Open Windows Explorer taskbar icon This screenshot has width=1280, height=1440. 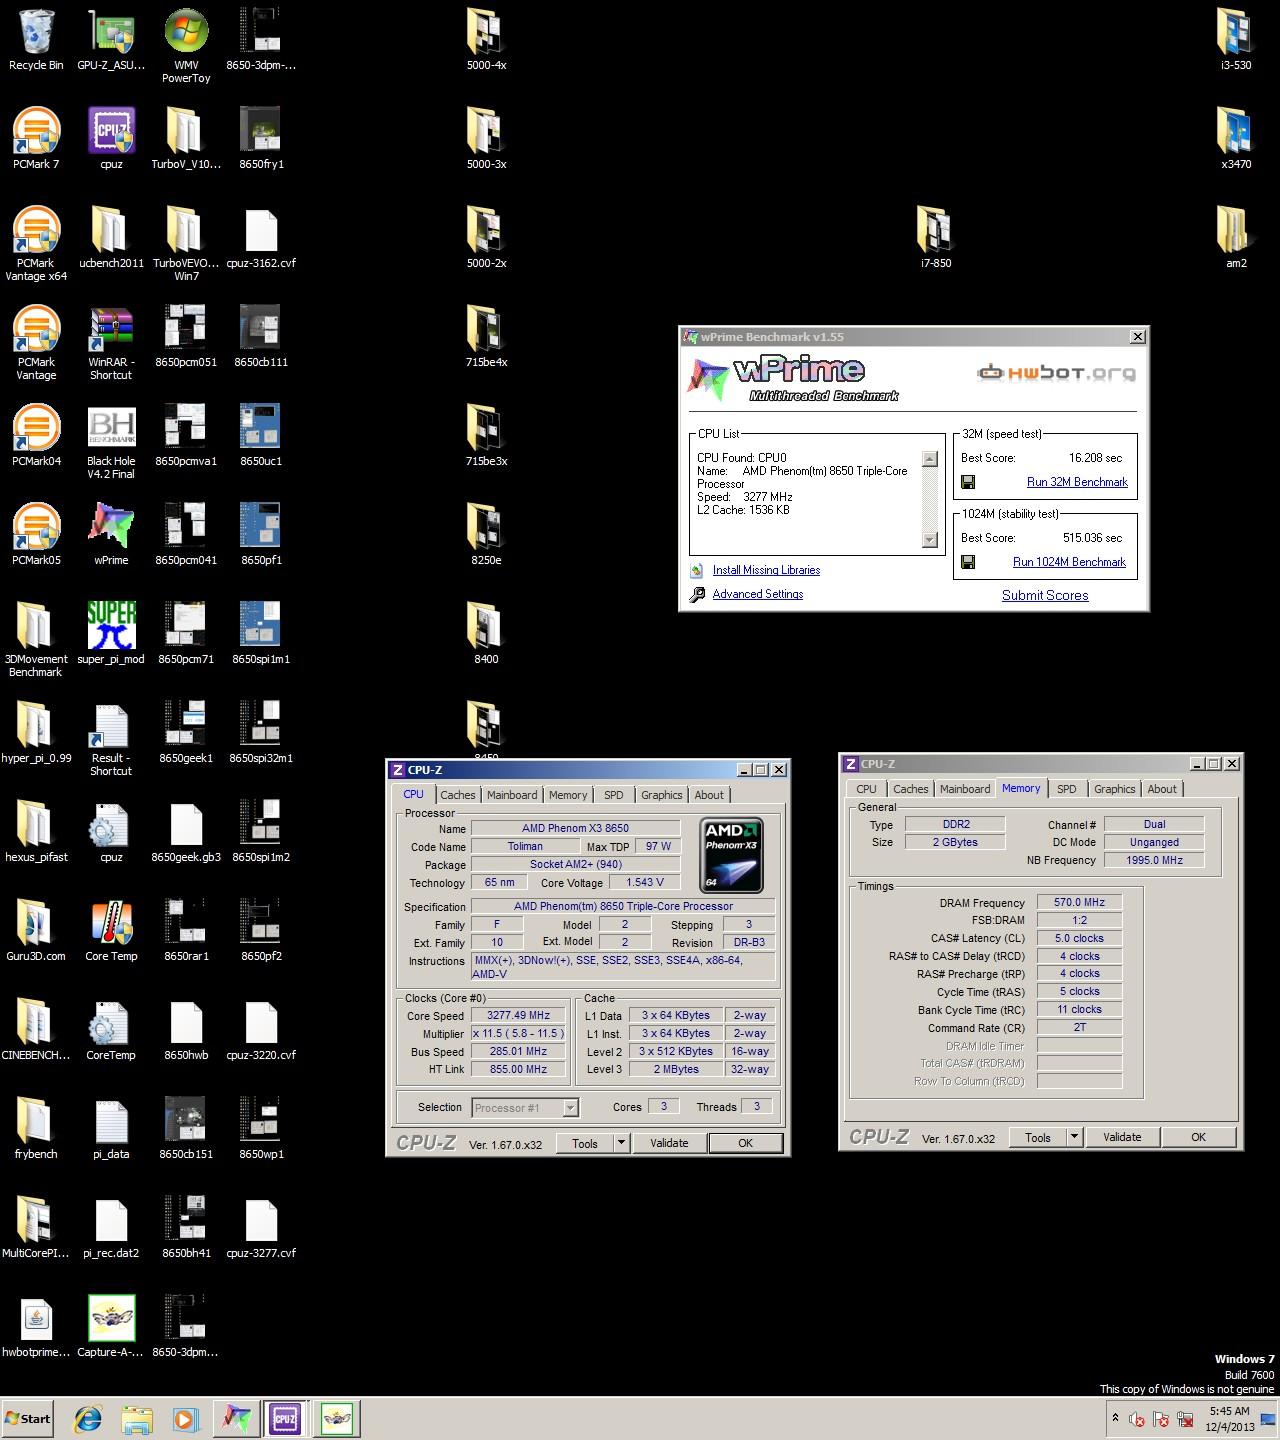tap(136, 1418)
